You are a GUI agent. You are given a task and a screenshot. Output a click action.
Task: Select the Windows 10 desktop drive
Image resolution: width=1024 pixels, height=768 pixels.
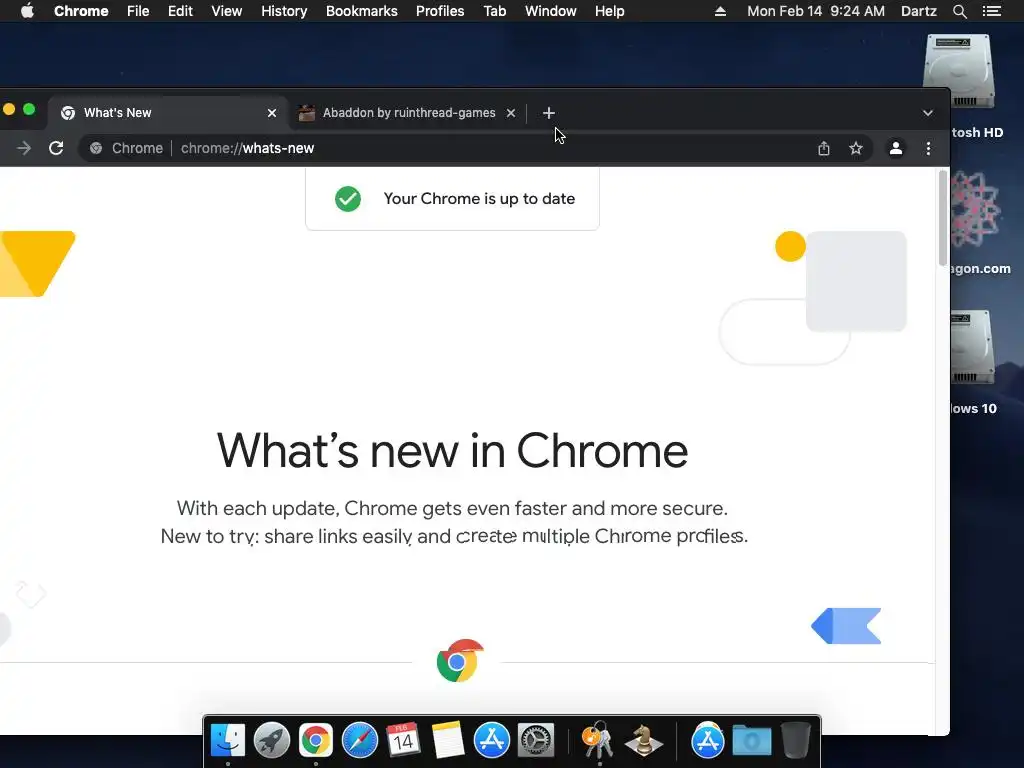973,349
